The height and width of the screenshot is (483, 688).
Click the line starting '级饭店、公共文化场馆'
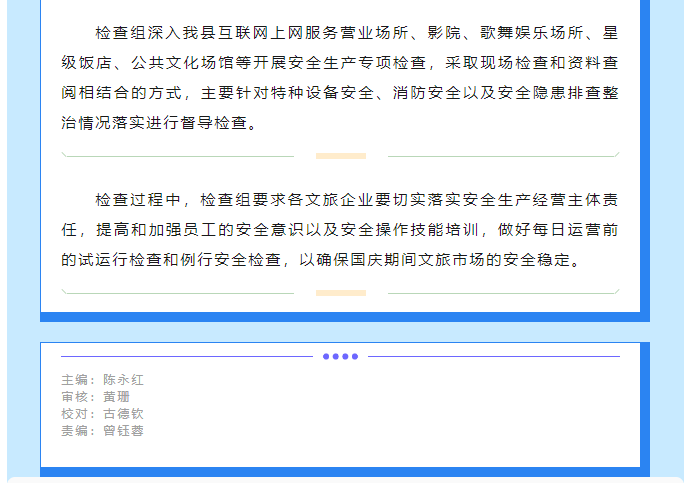tap(340, 63)
